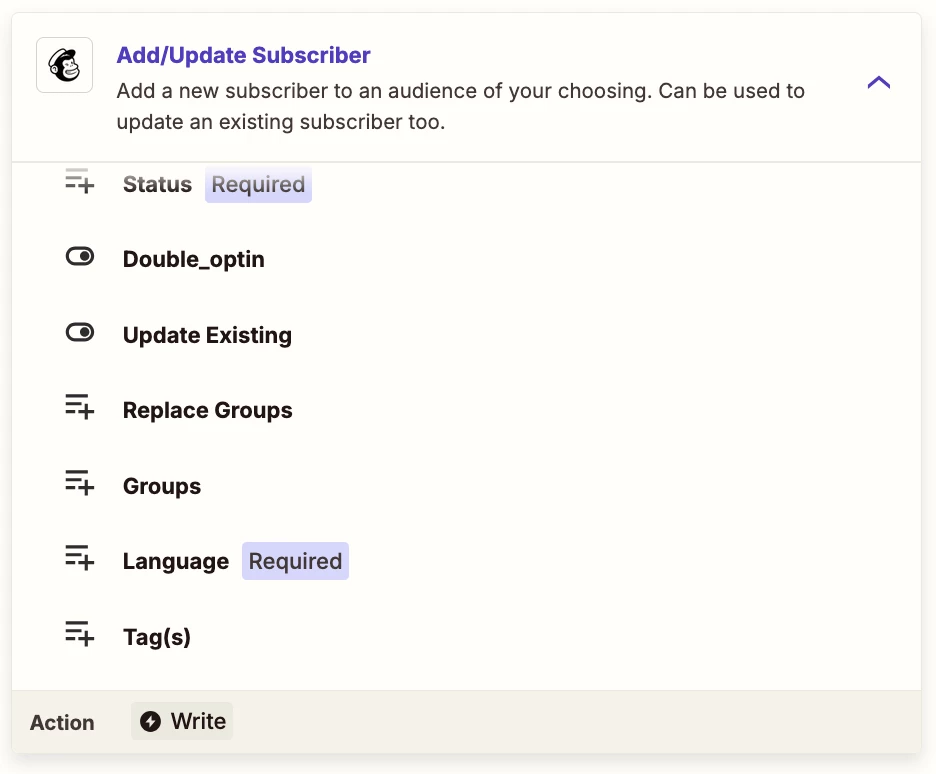
Task: Click the Required badge next to Language
Action: (x=295, y=561)
